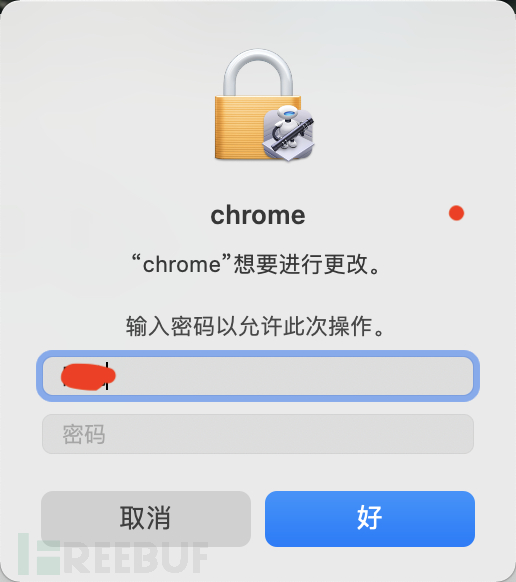Cancel the dialog with 取消
516x582 pixels.
(146, 519)
